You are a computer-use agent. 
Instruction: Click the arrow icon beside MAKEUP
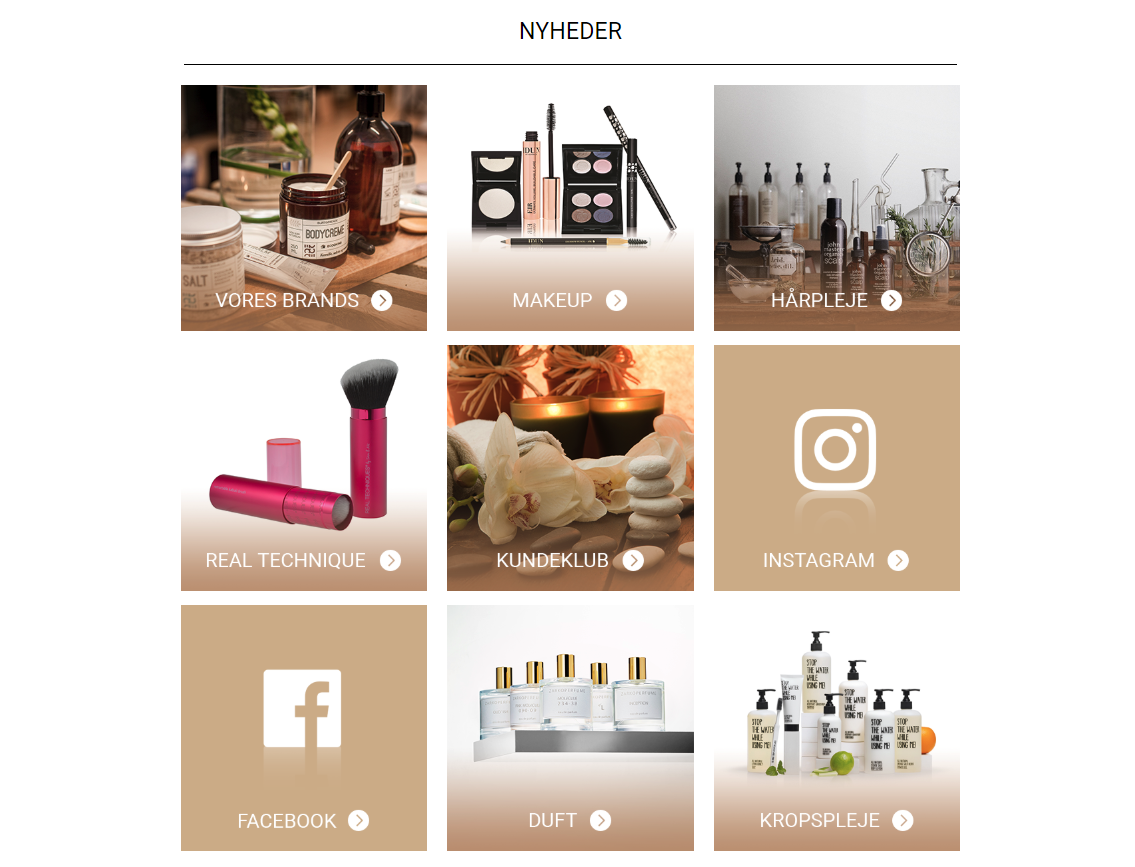point(617,300)
